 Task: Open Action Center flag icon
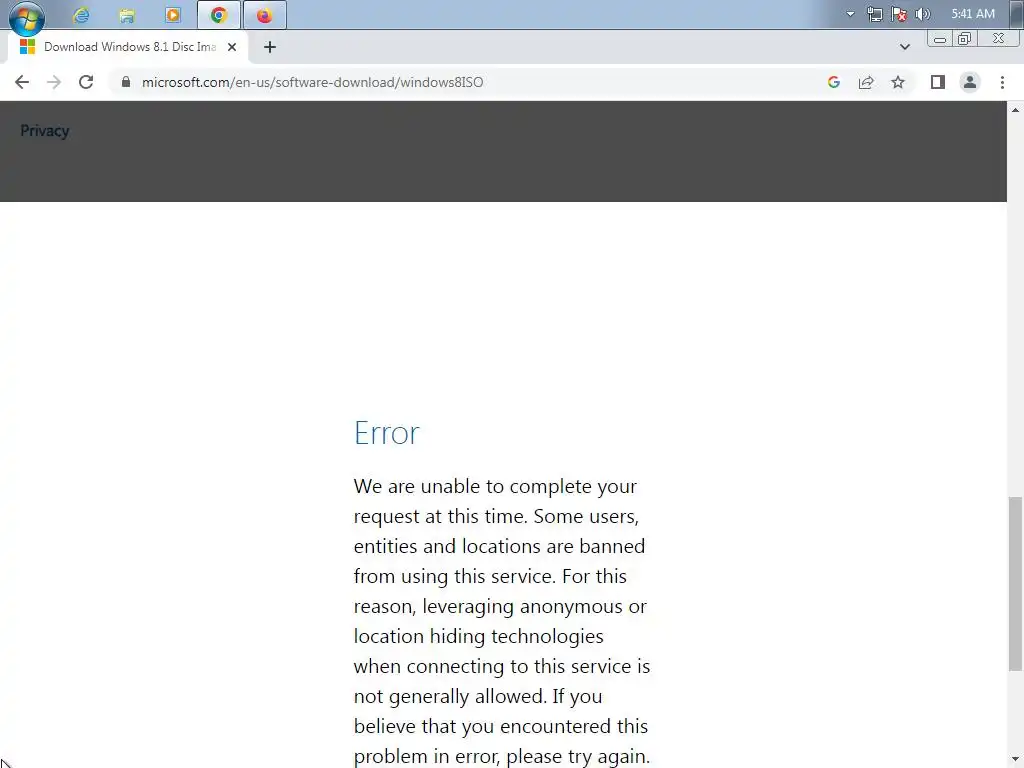click(x=899, y=14)
